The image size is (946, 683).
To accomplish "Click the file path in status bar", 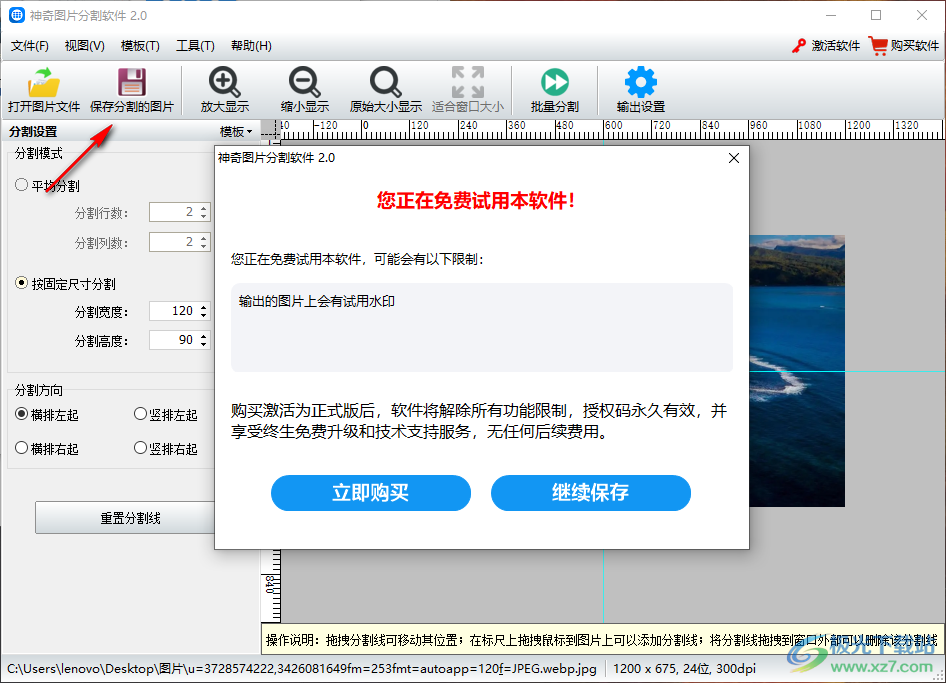I will [x=302, y=669].
